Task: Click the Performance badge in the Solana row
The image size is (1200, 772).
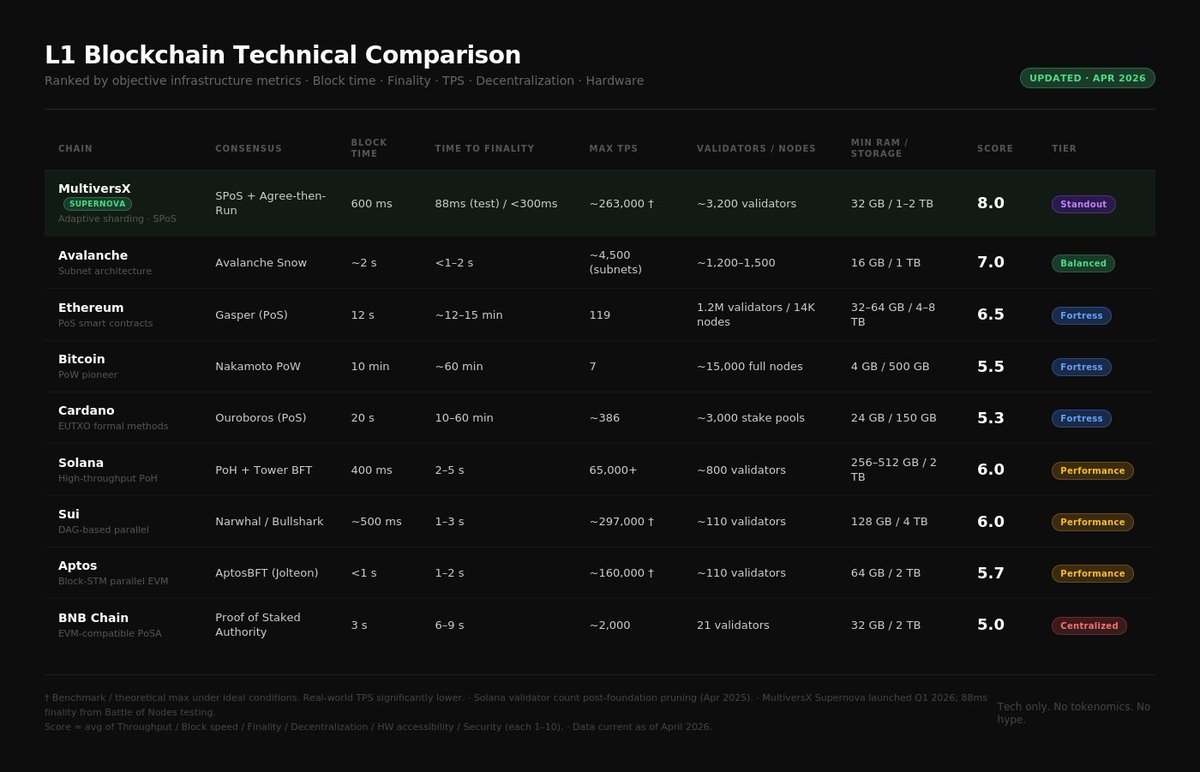Action: coord(1092,471)
